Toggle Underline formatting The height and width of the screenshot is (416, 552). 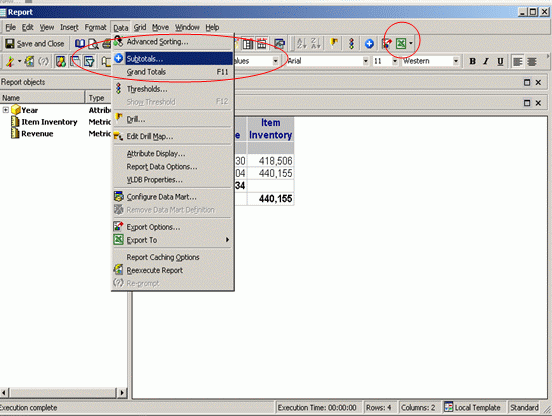click(500, 61)
